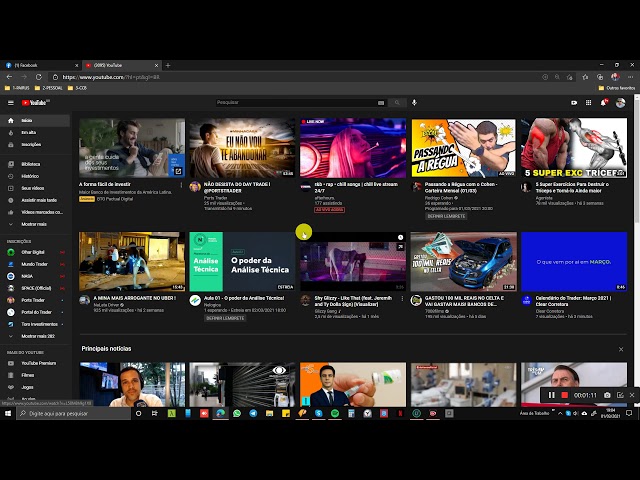The width and height of the screenshot is (640, 480).
Task: Expand 'Mostrar mais 282' subscriptions
Action: (36, 336)
